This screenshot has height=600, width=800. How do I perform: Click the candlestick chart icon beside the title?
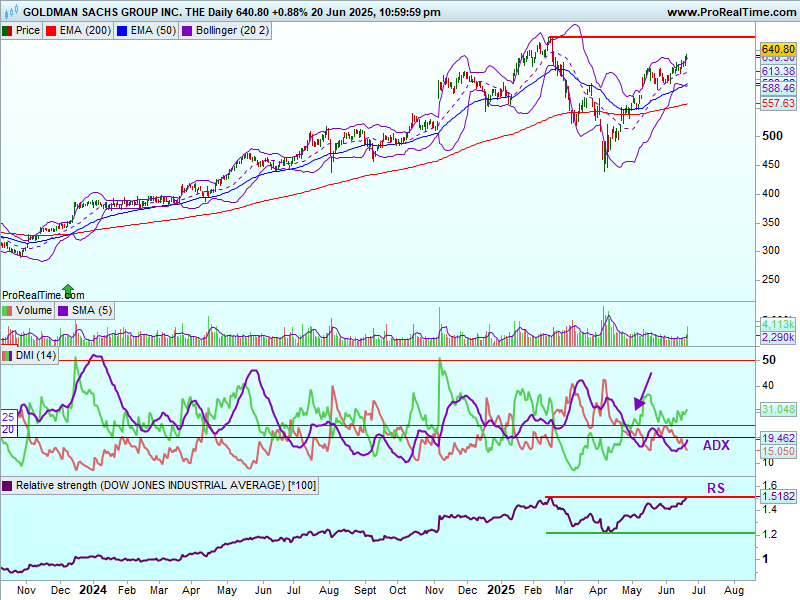click(x=9, y=12)
